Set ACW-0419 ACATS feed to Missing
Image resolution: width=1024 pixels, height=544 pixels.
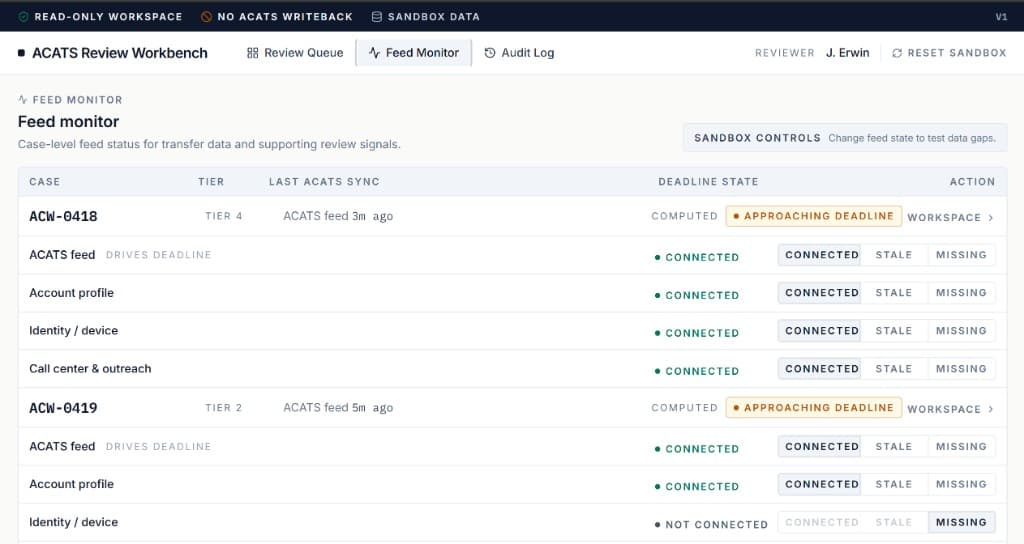961,446
